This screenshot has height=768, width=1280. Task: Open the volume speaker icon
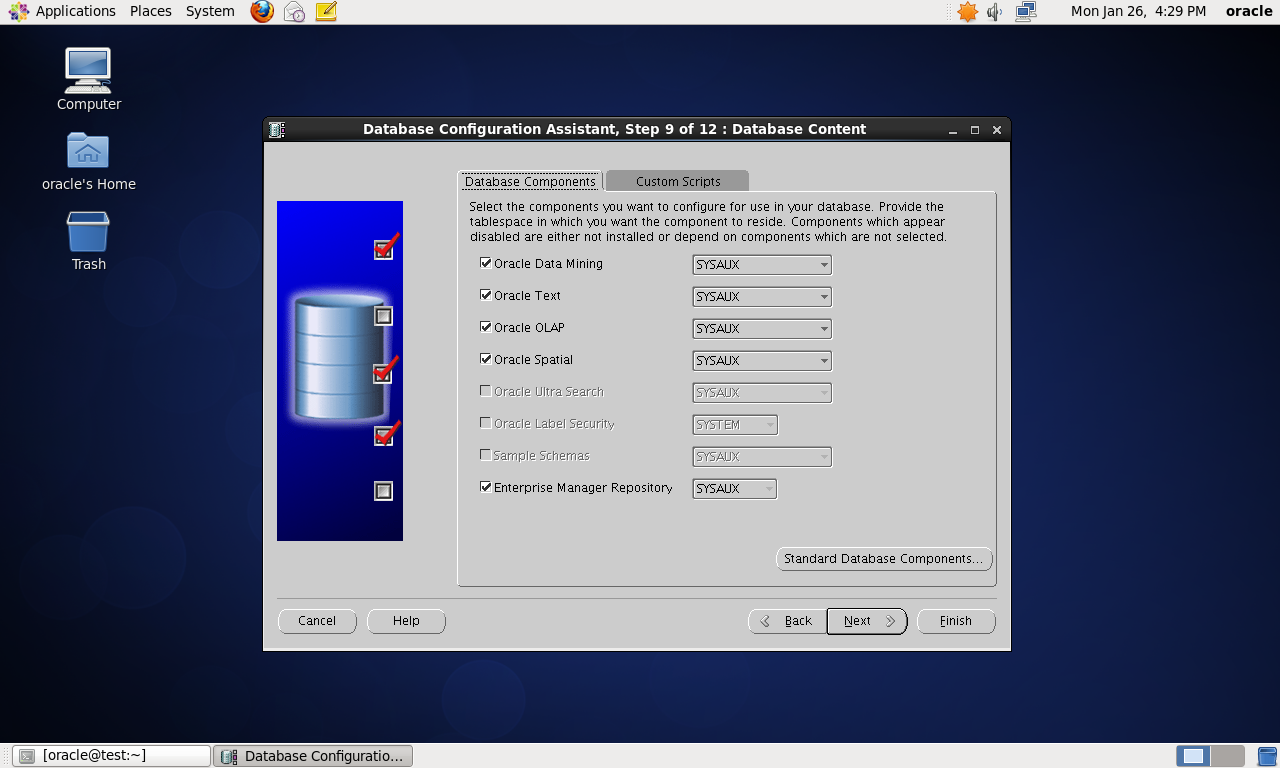click(995, 12)
